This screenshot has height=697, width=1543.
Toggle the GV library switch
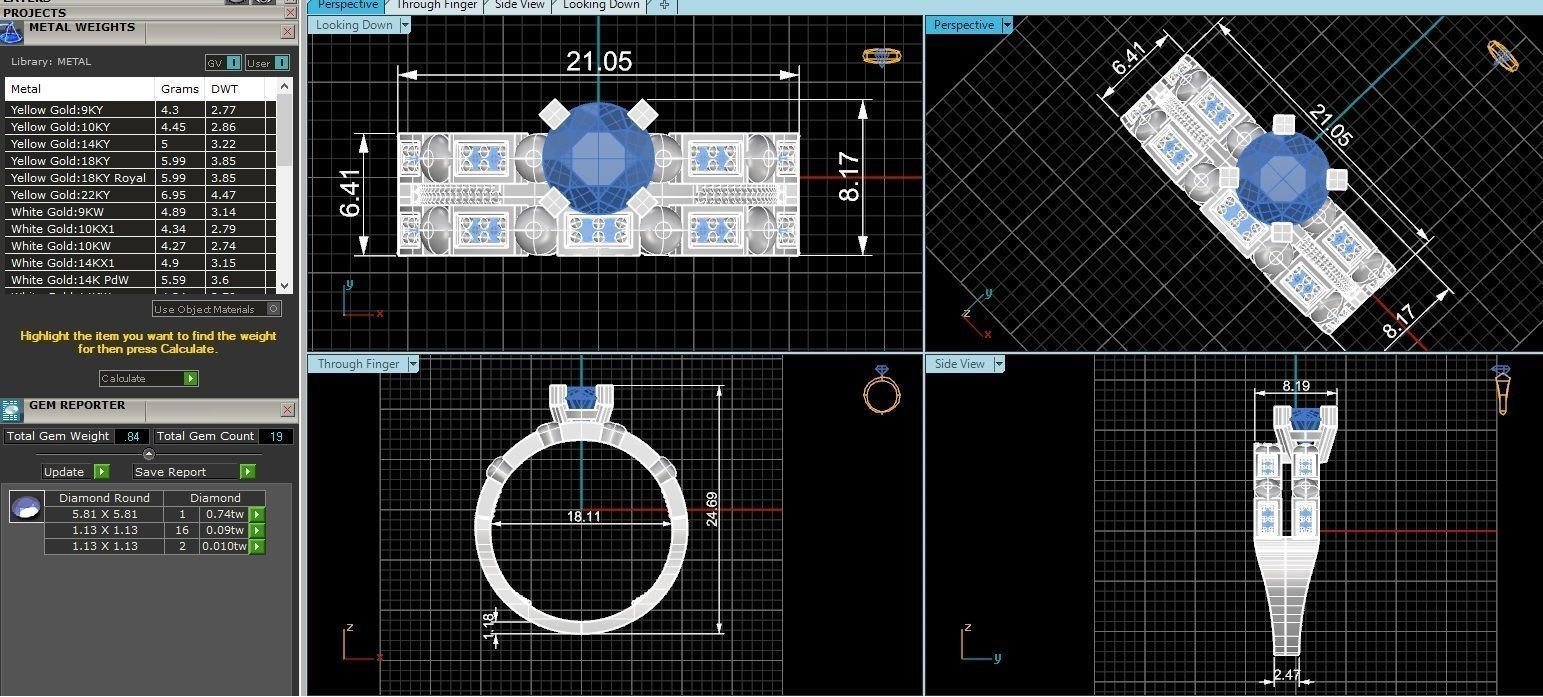(x=223, y=62)
